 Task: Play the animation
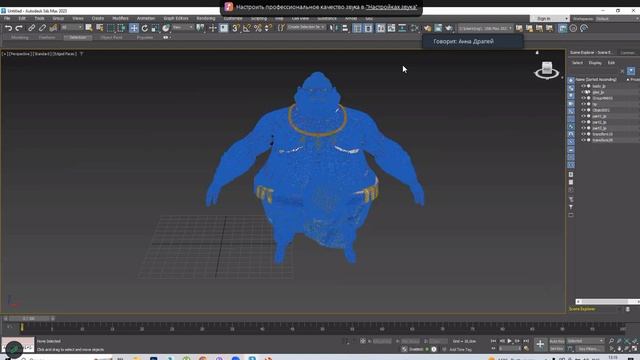click(x=509, y=341)
